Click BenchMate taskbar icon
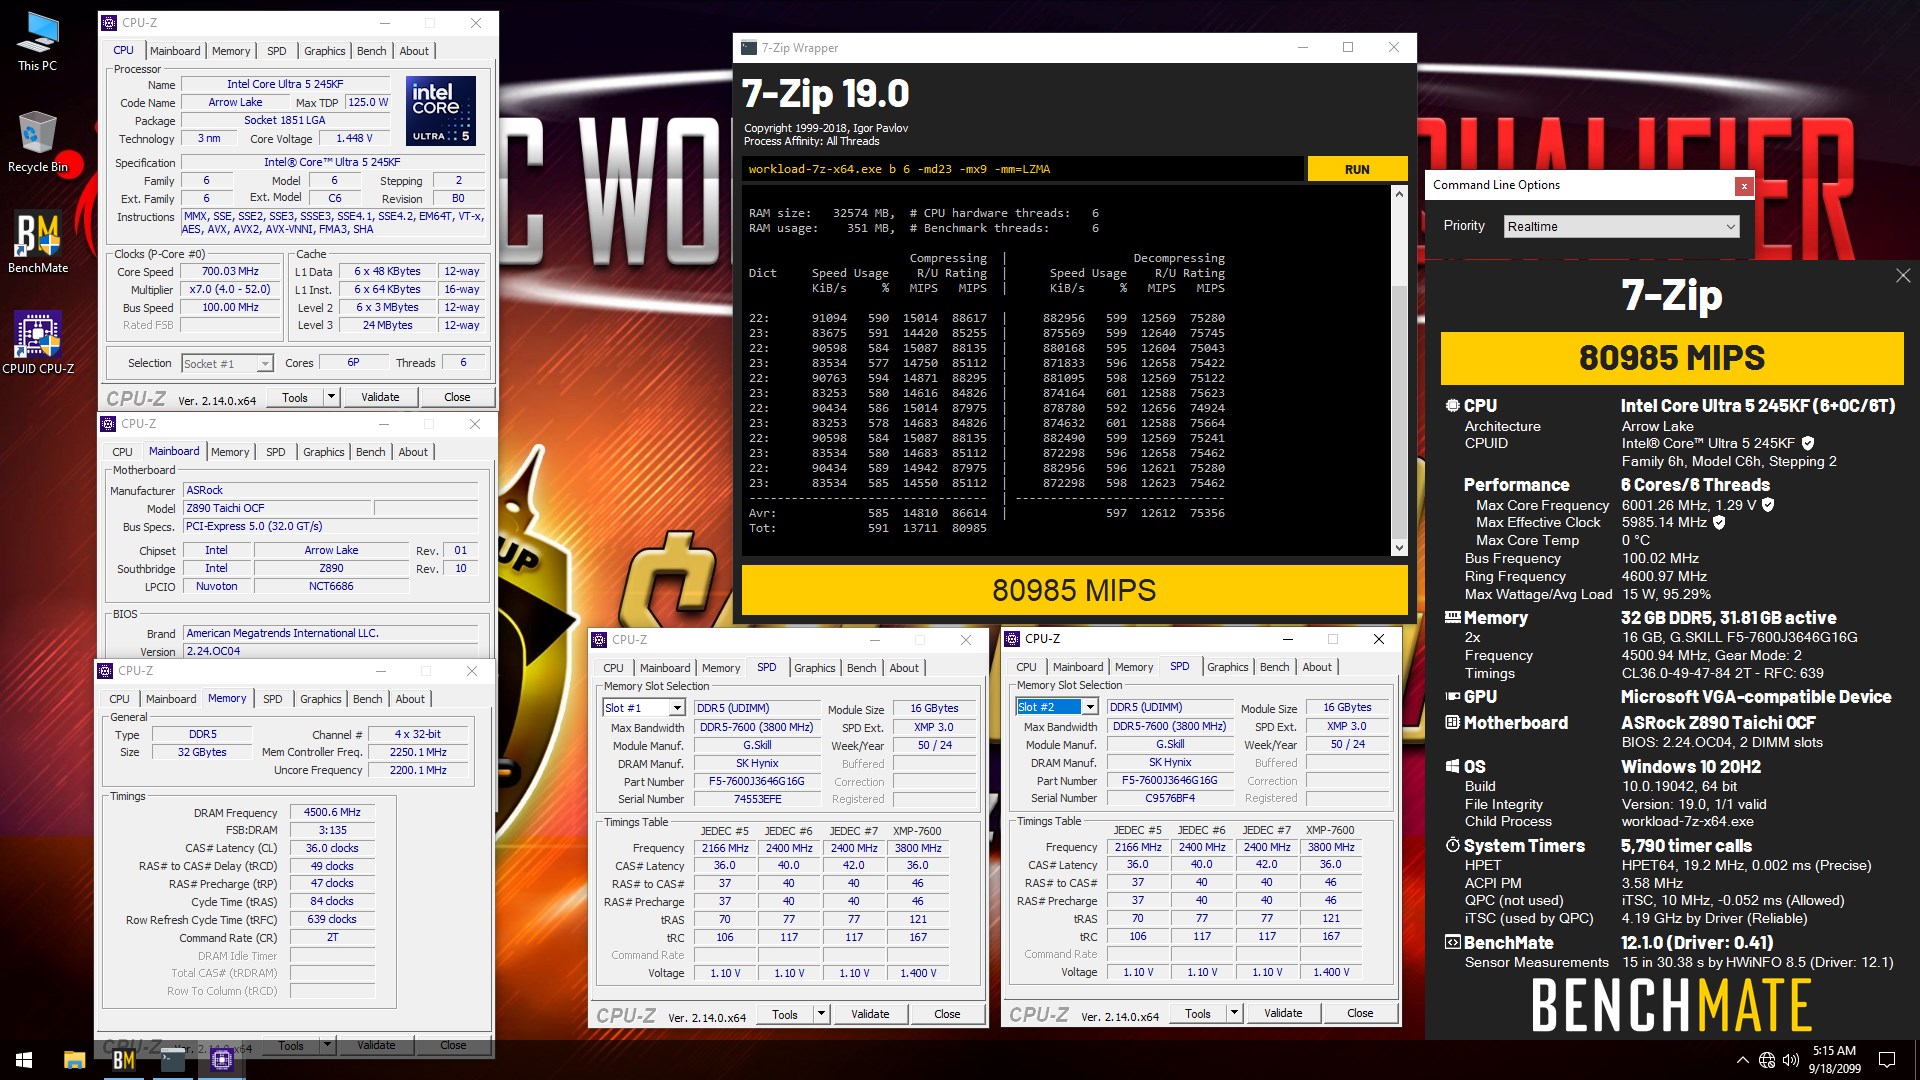 point(123,1060)
